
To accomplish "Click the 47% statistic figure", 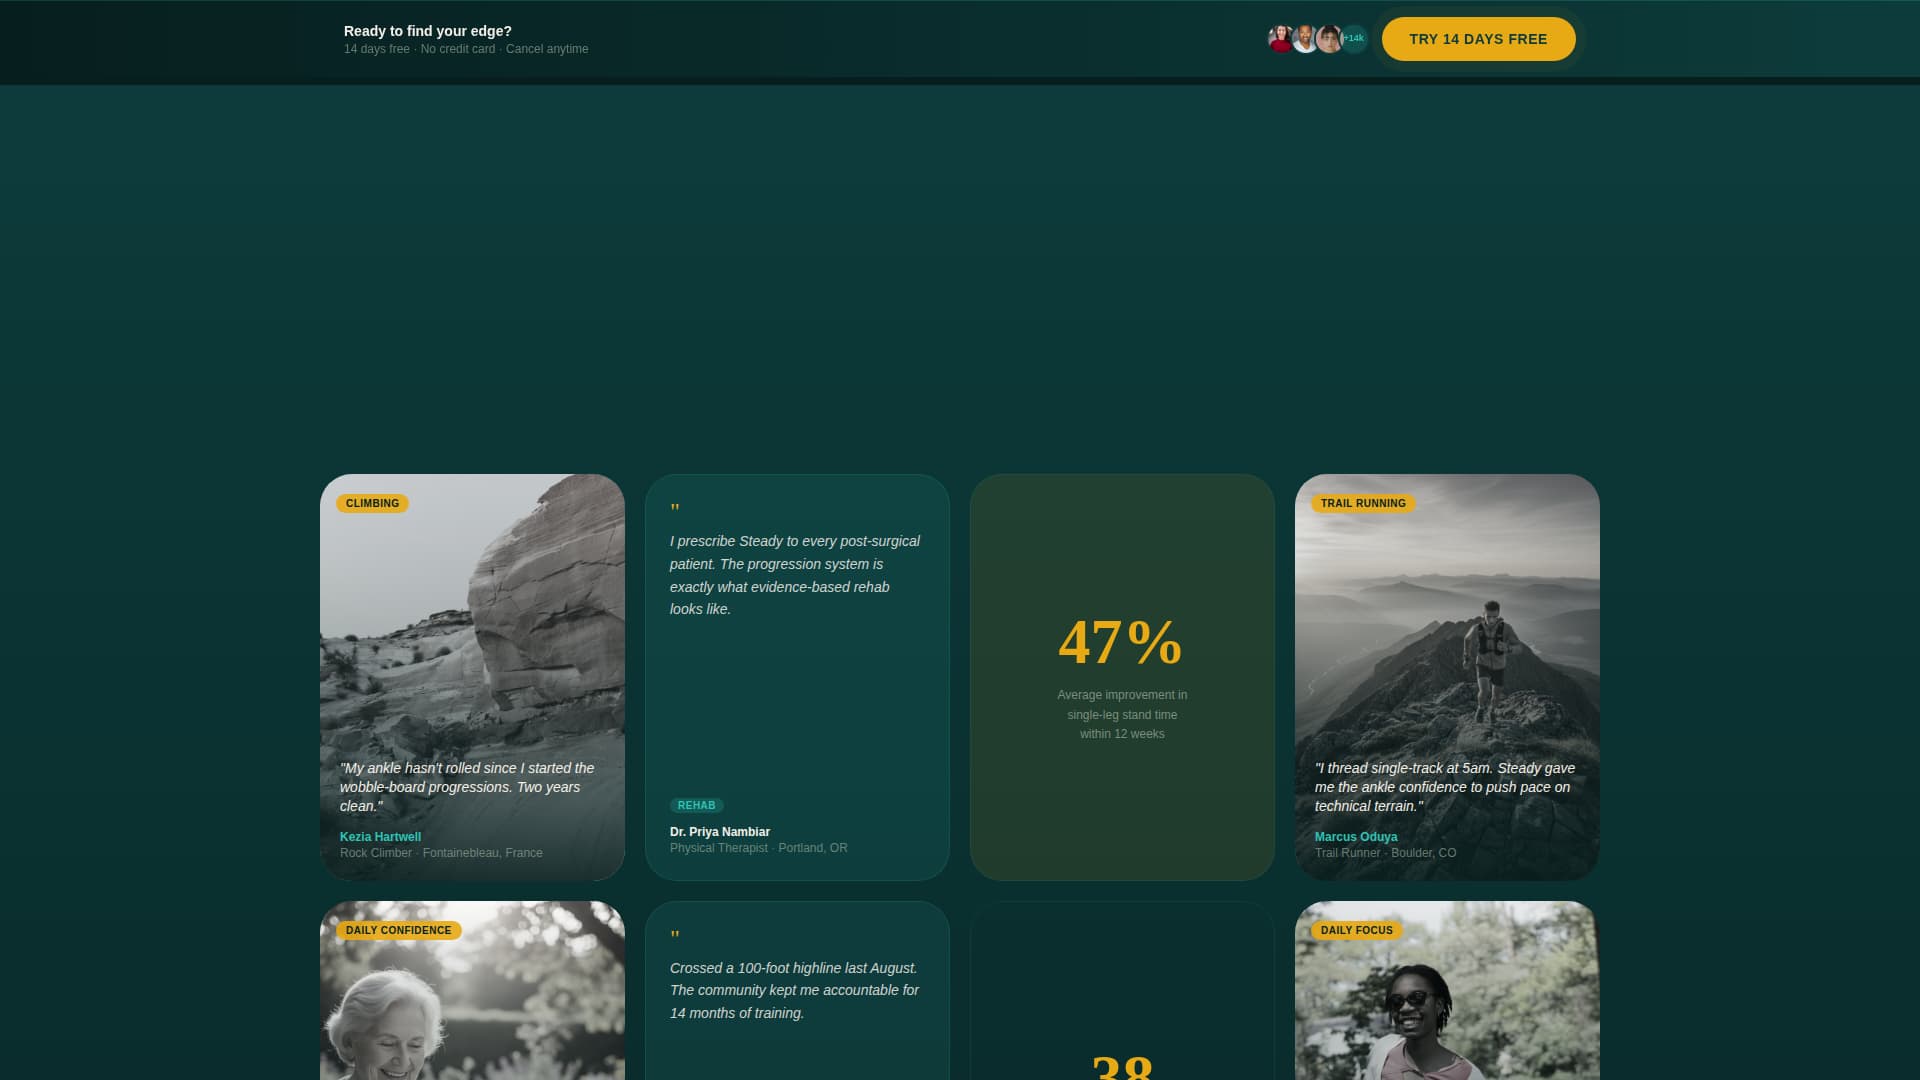I will (x=1121, y=642).
